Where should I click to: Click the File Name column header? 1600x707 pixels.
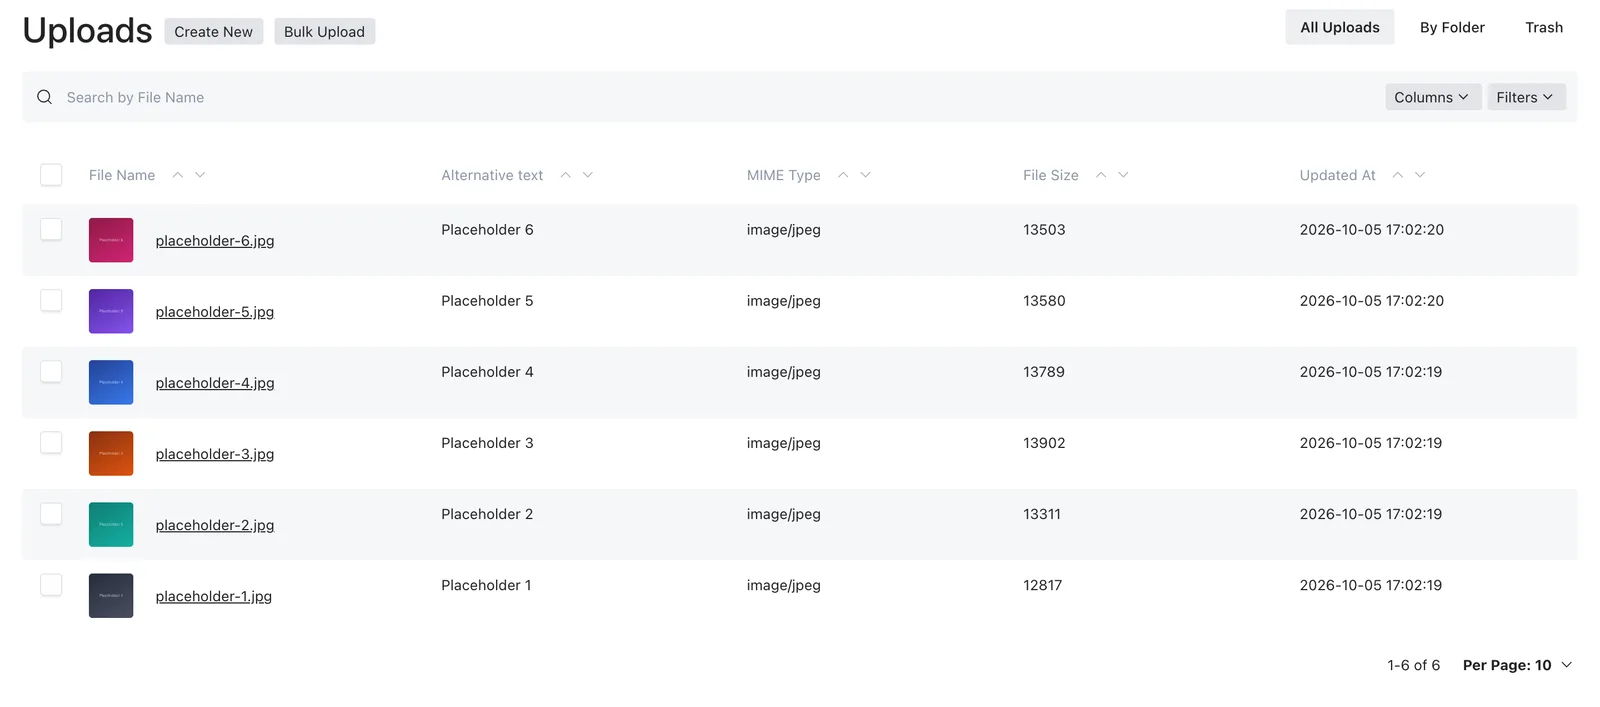pos(122,175)
